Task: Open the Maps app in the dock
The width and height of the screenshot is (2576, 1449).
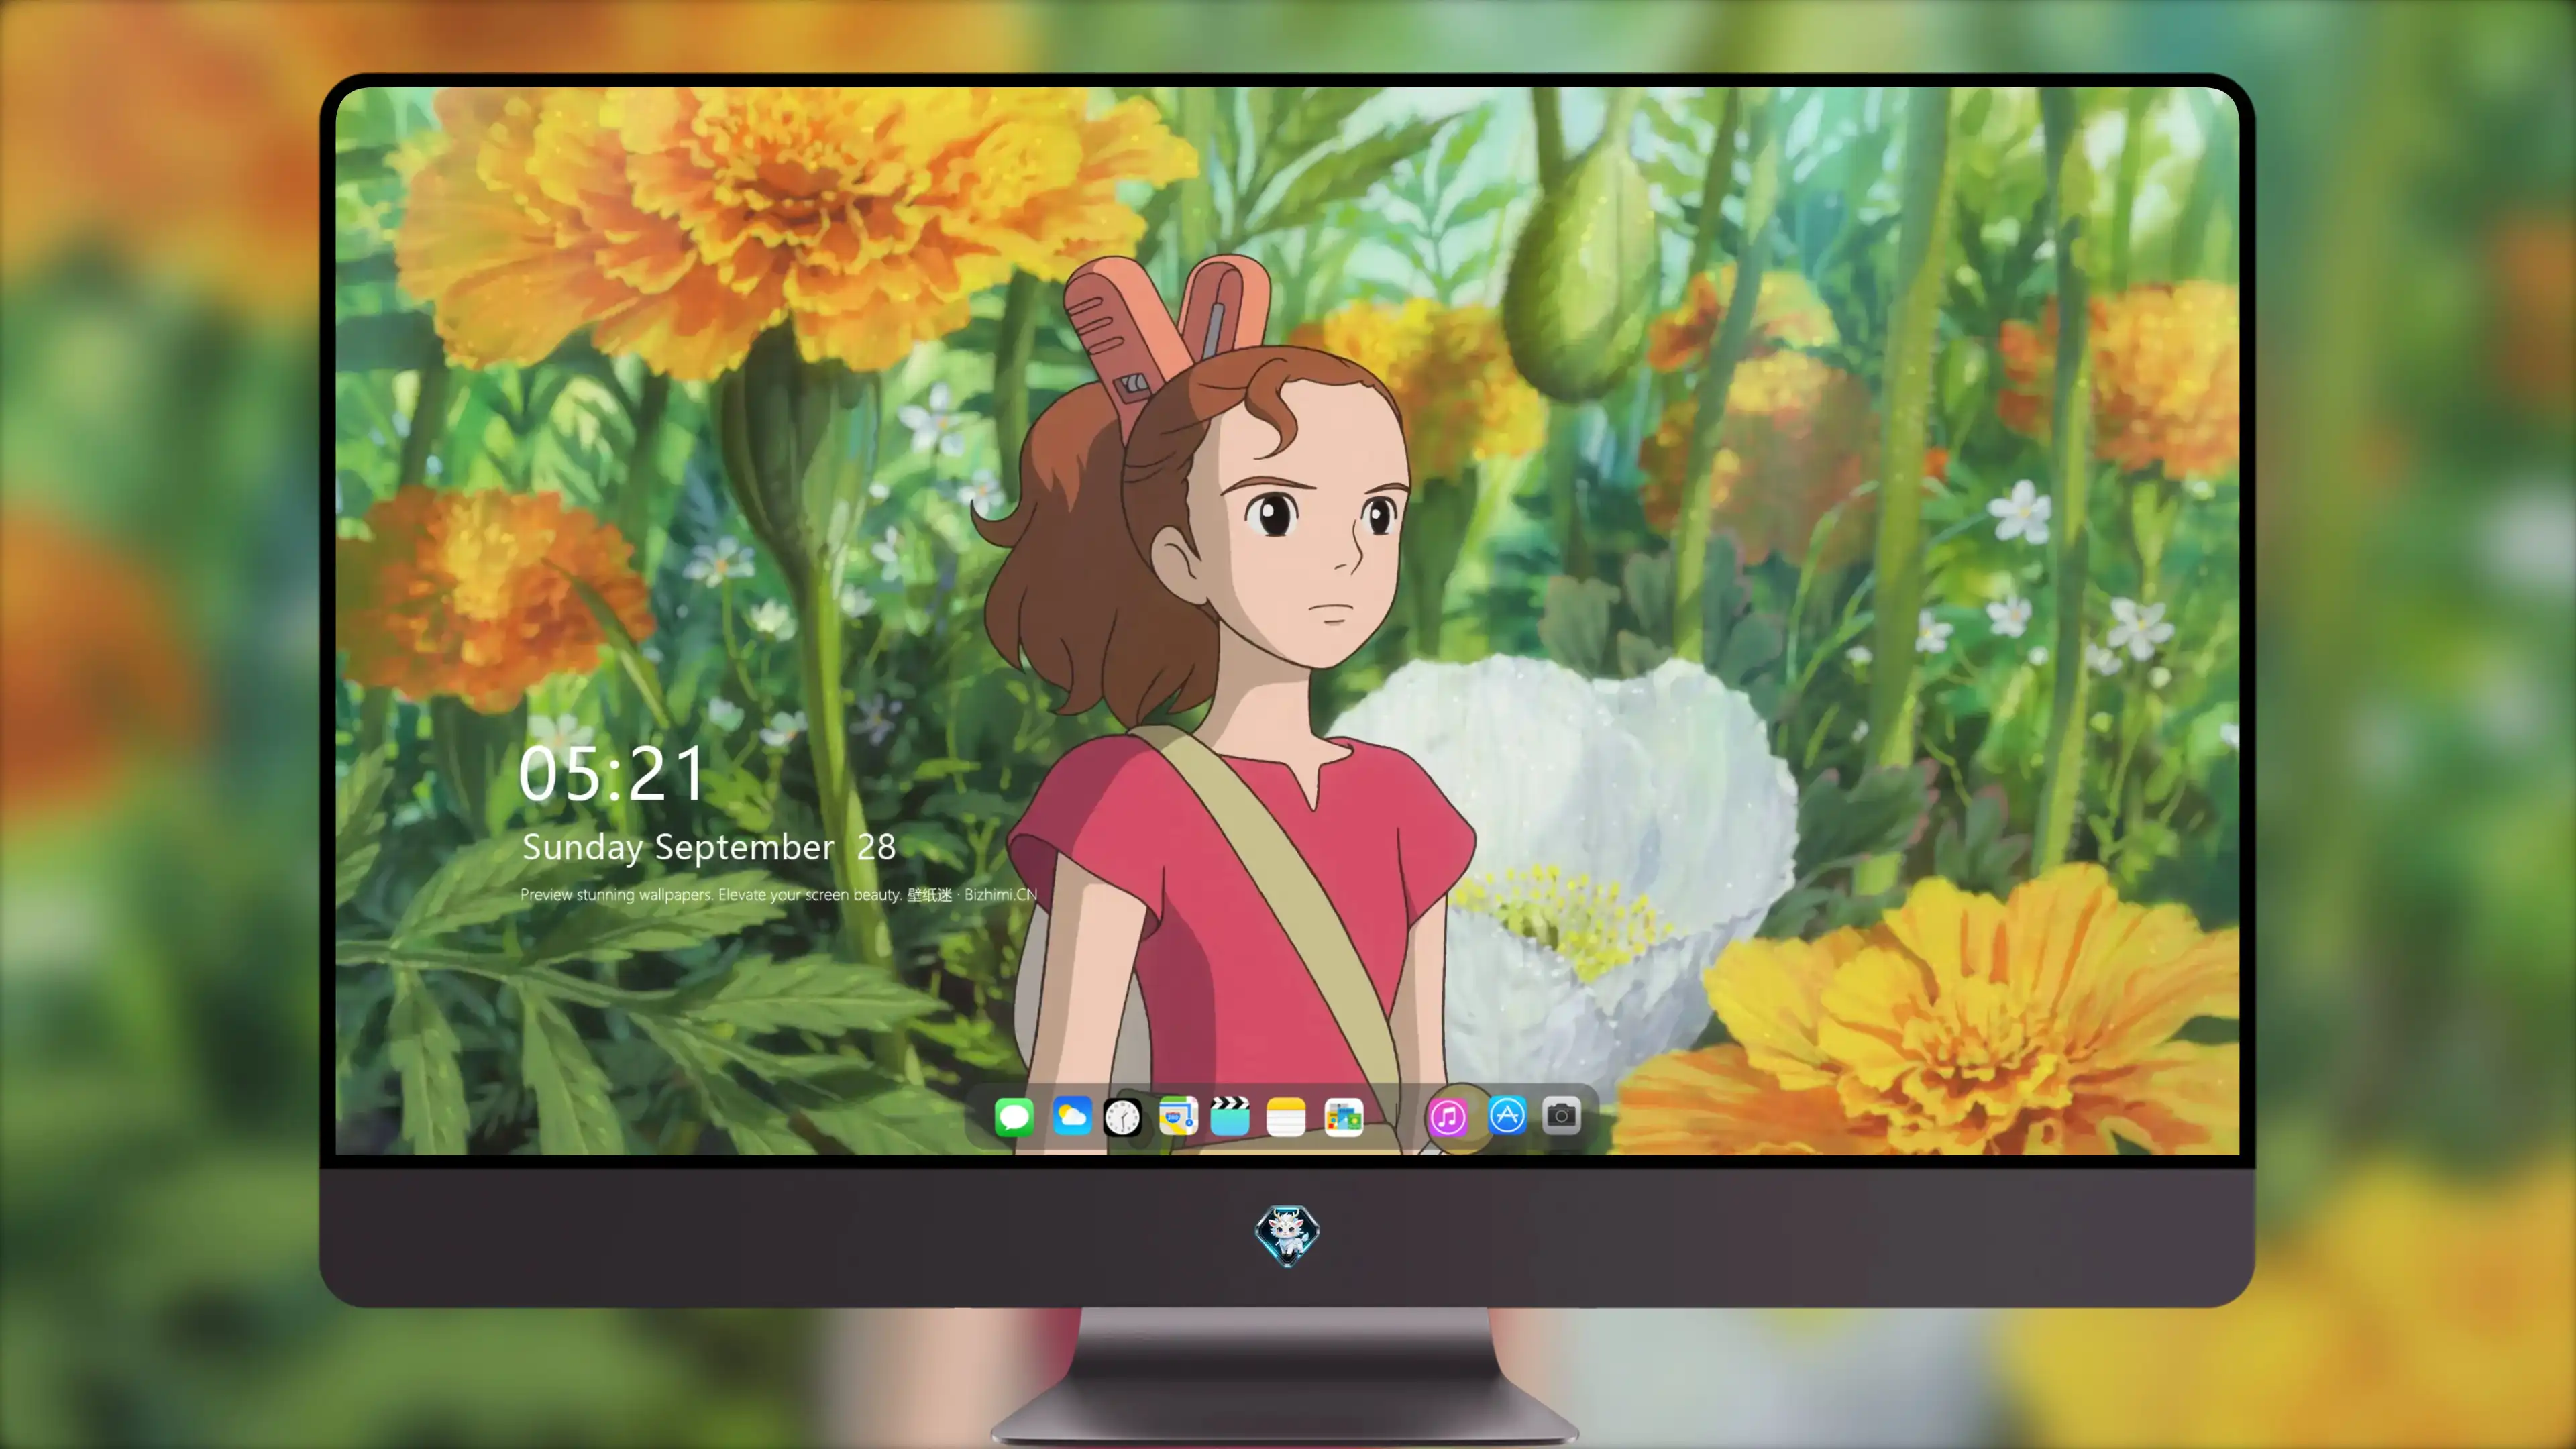Action: pos(1178,1116)
